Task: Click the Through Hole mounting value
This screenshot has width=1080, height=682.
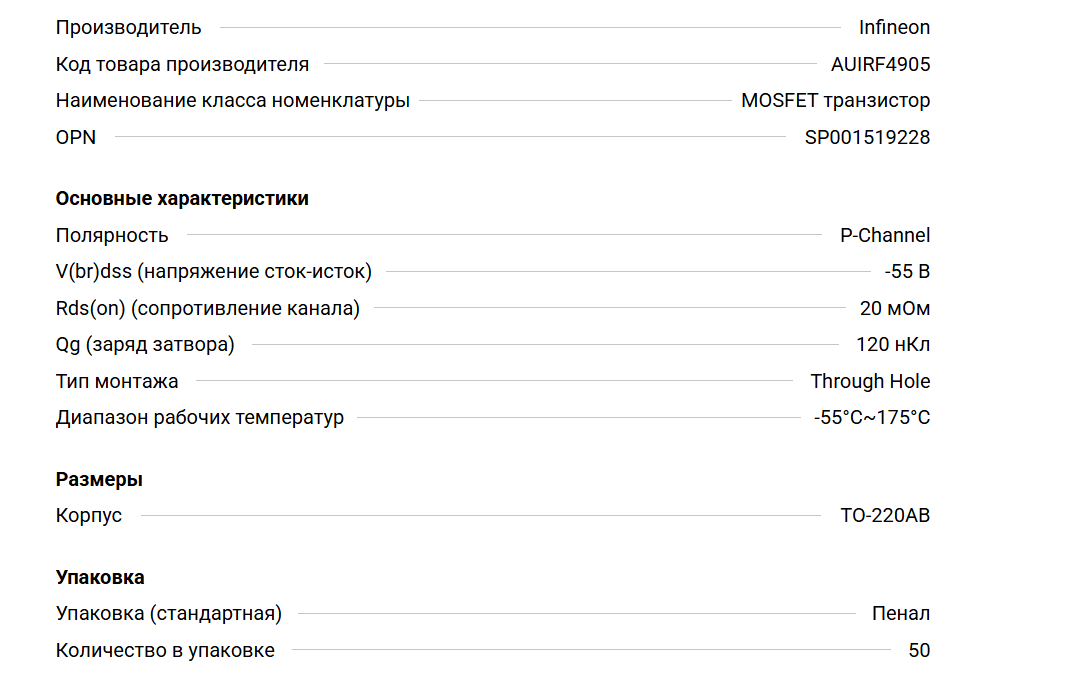Action: pyautogui.click(x=870, y=382)
